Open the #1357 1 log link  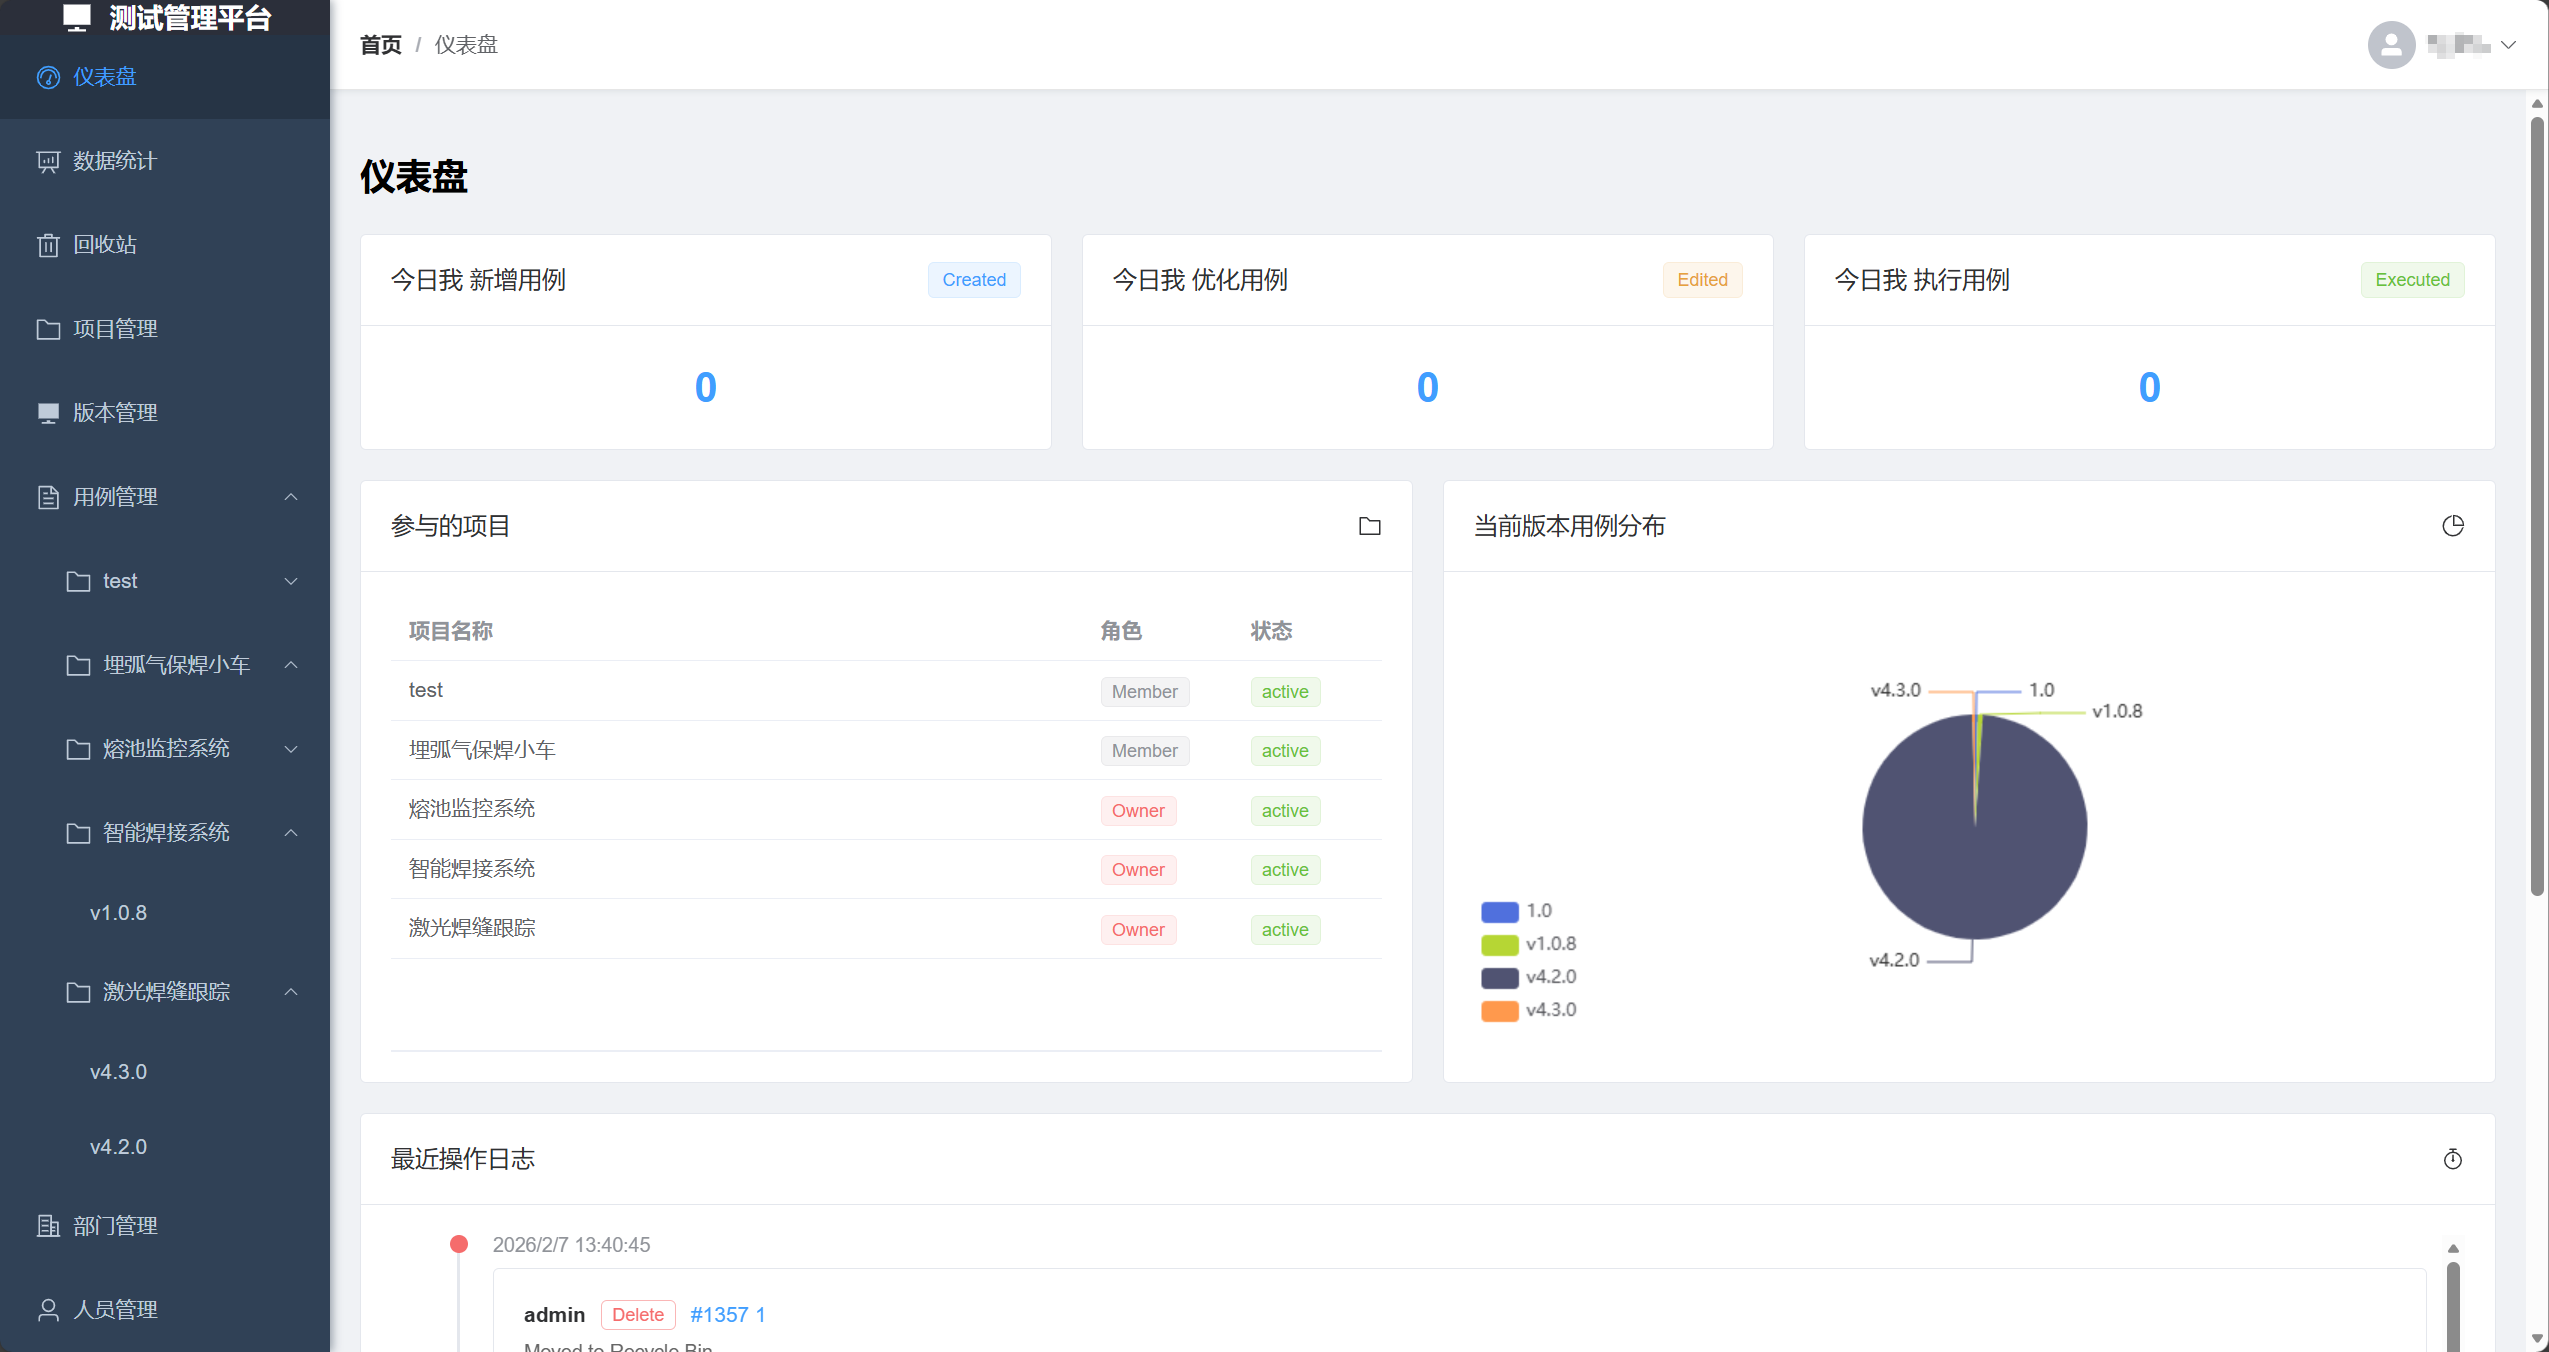pyautogui.click(x=727, y=1315)
